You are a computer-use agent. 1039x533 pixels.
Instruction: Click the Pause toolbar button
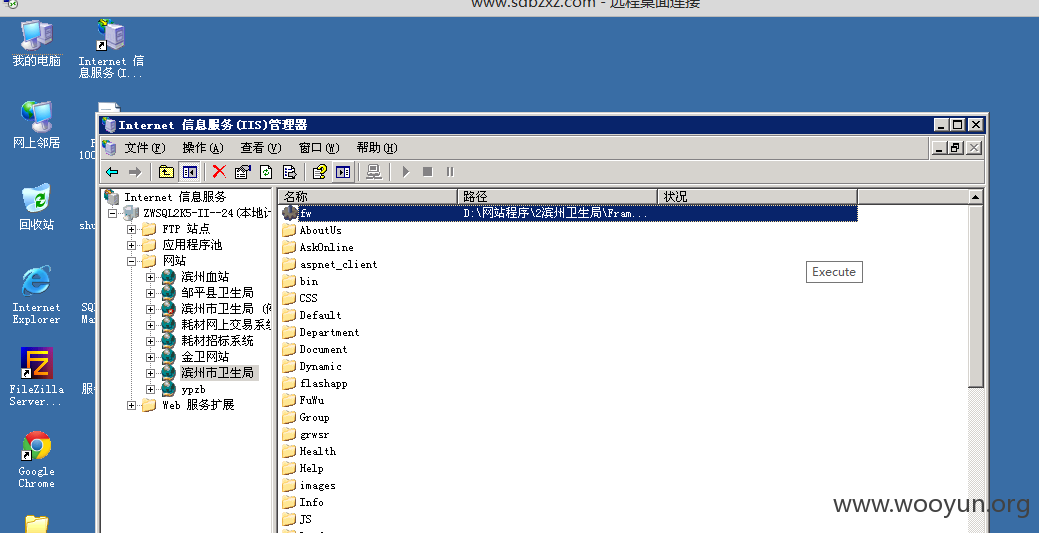tap(450, 172)
